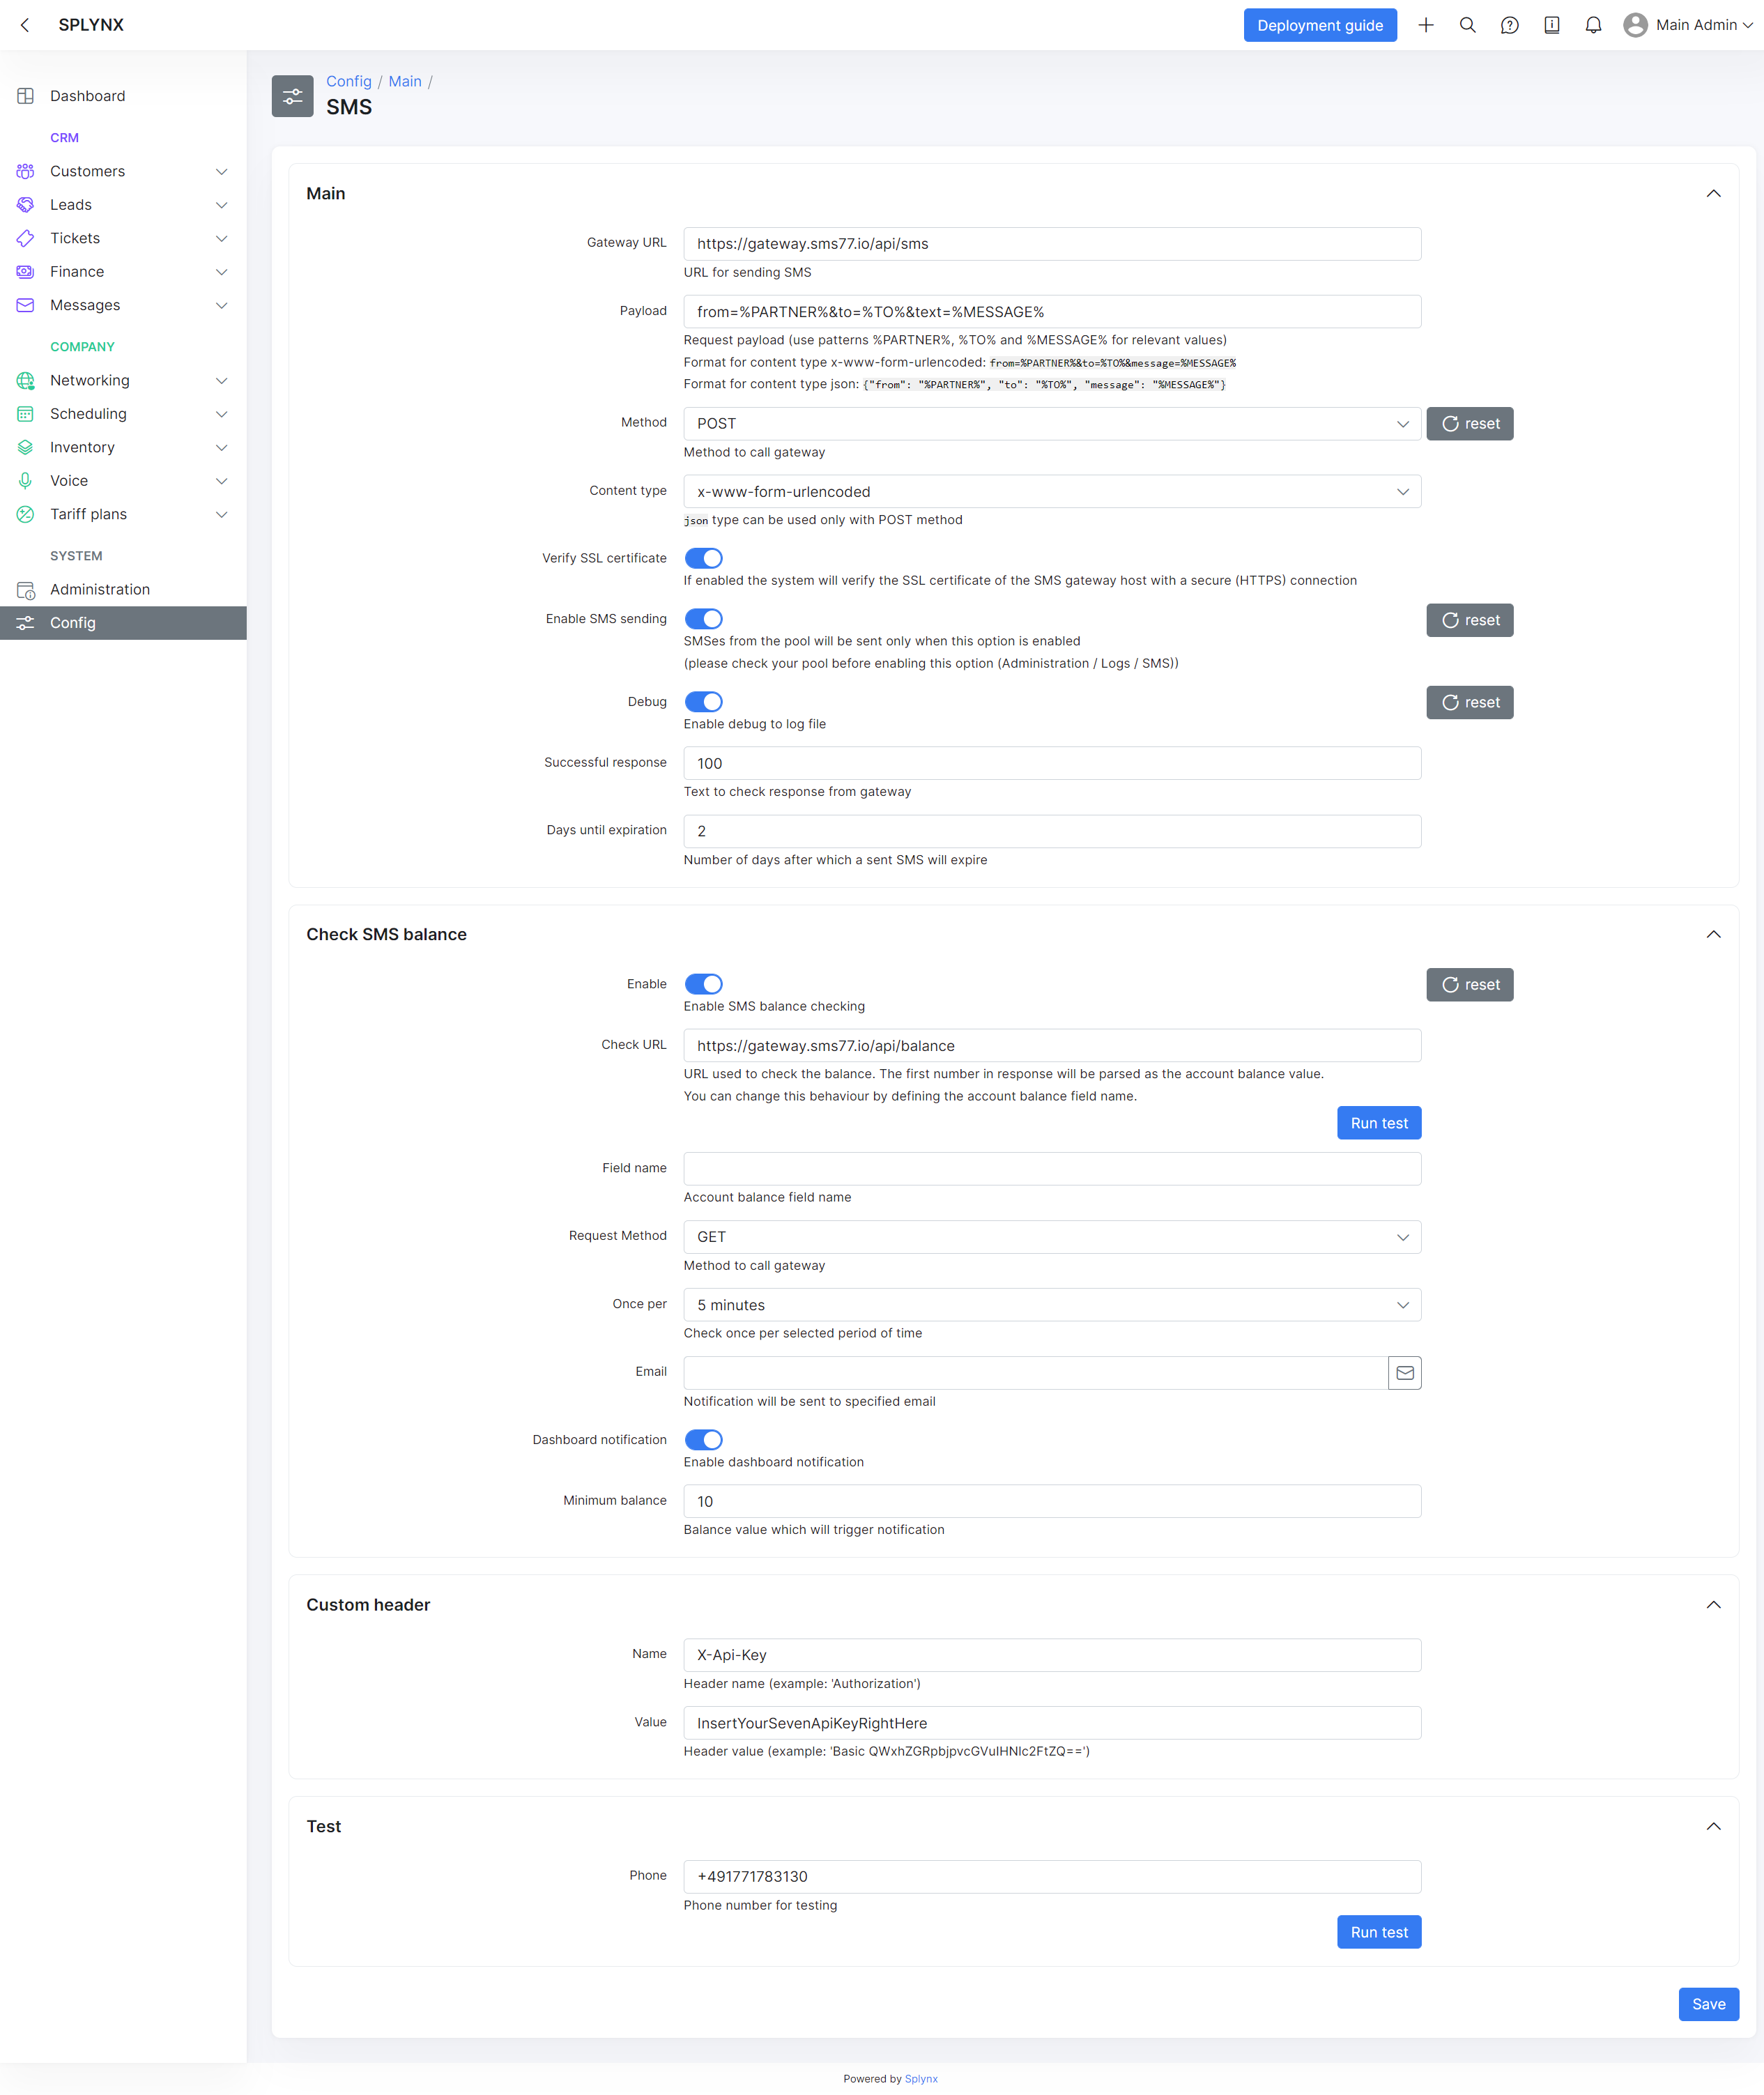The width and height of the screenshot is (1764, 2095).
Task: Click the search magnifier icon in header
Action: tap(1467, 25)
